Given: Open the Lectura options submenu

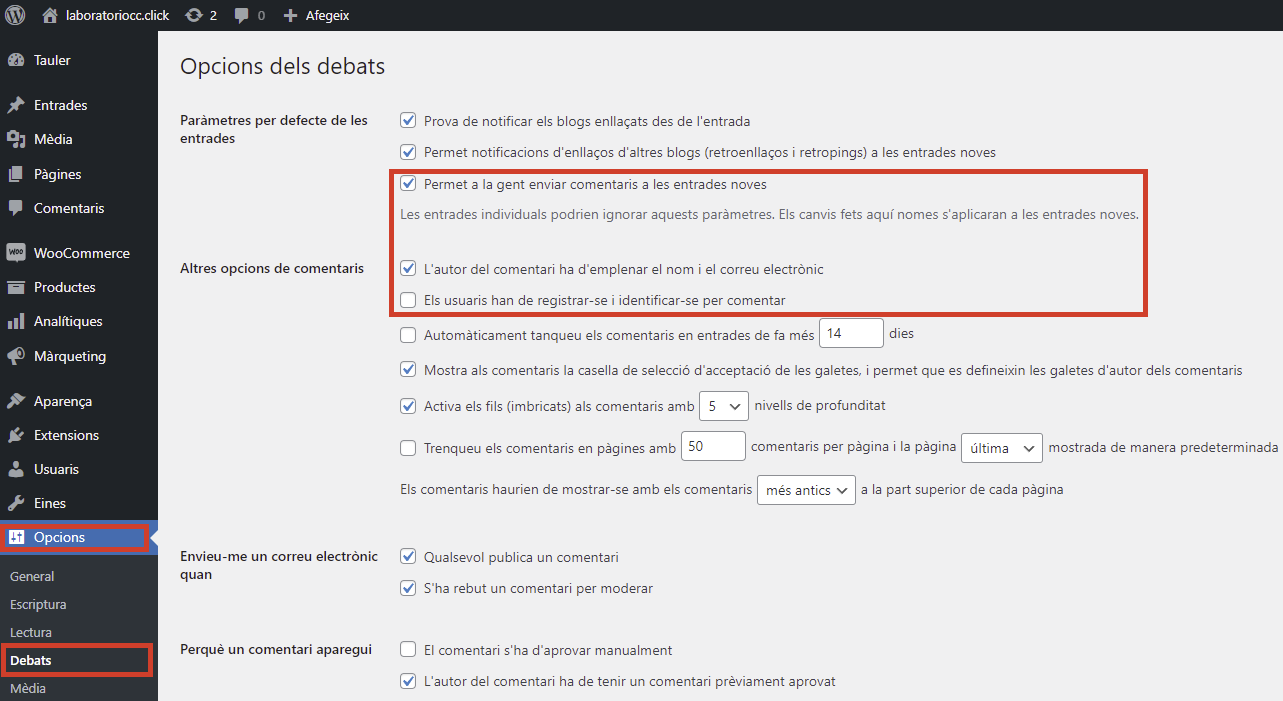Looking at the screenshot, I should (x=31, y=632).
